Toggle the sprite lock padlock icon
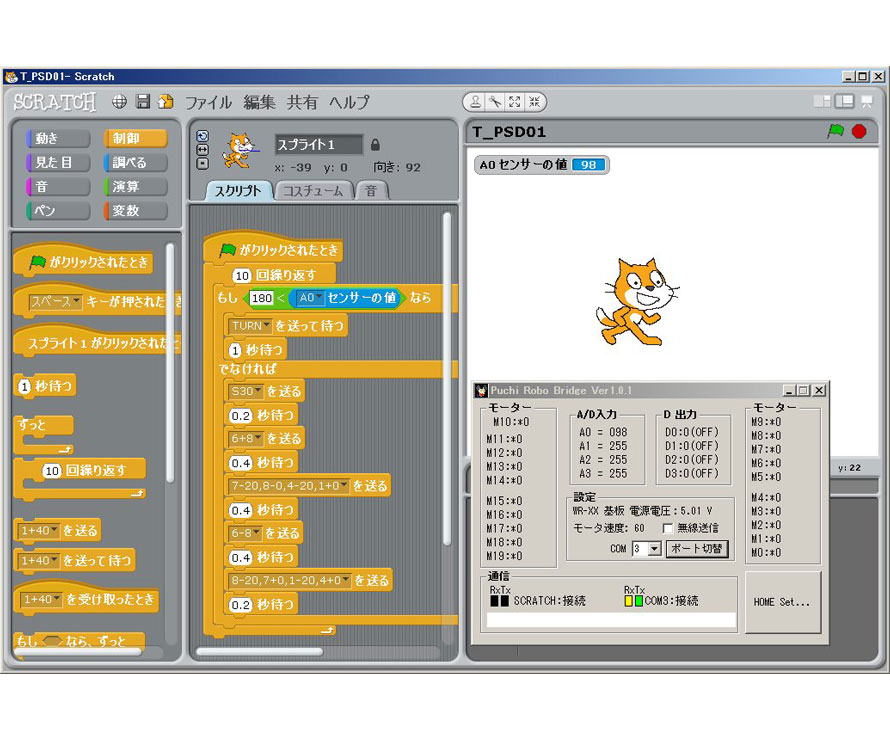The image size is (890, 740). (x=375, y=145)
